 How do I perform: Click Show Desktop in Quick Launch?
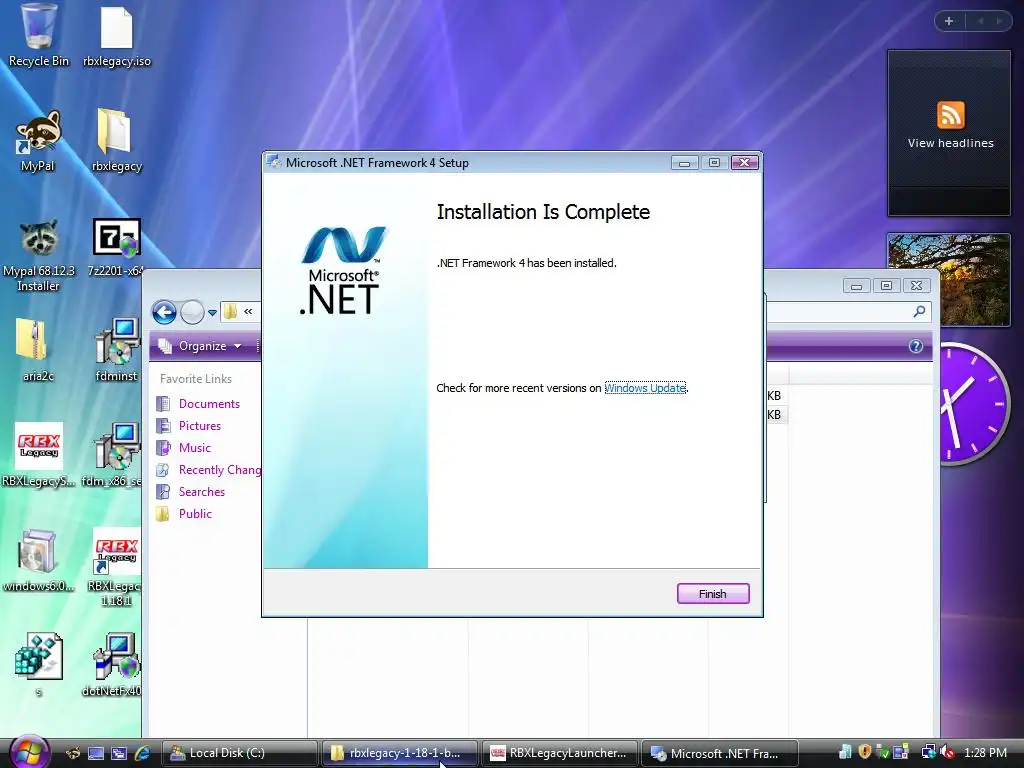point(96,753)
